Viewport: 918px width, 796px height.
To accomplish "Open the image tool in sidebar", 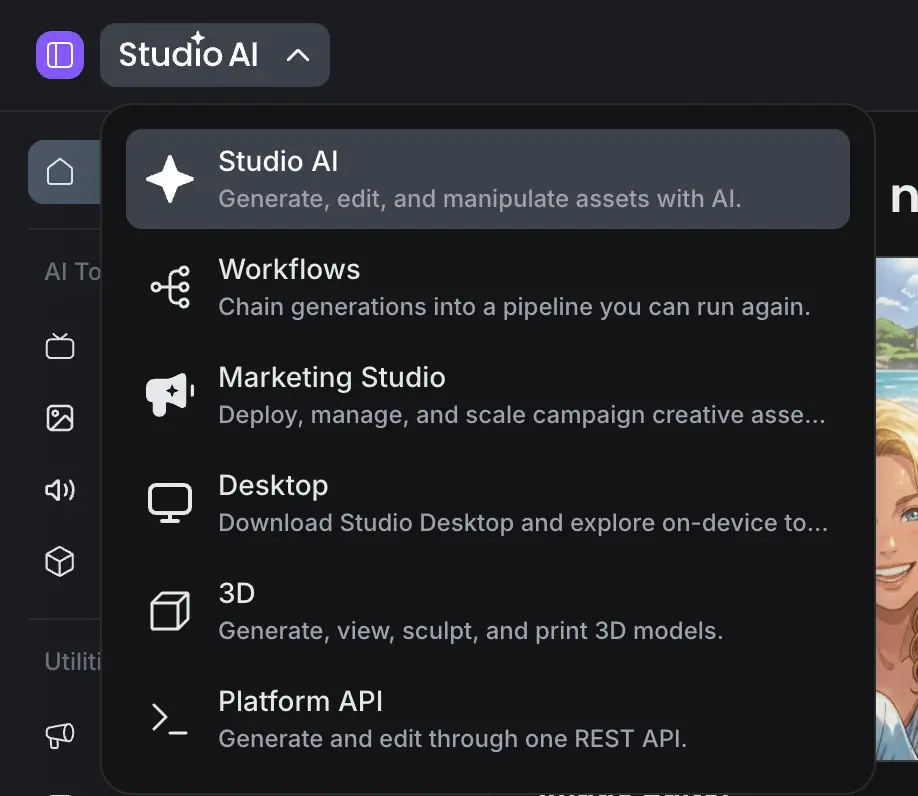I will (x=60, y=418).
